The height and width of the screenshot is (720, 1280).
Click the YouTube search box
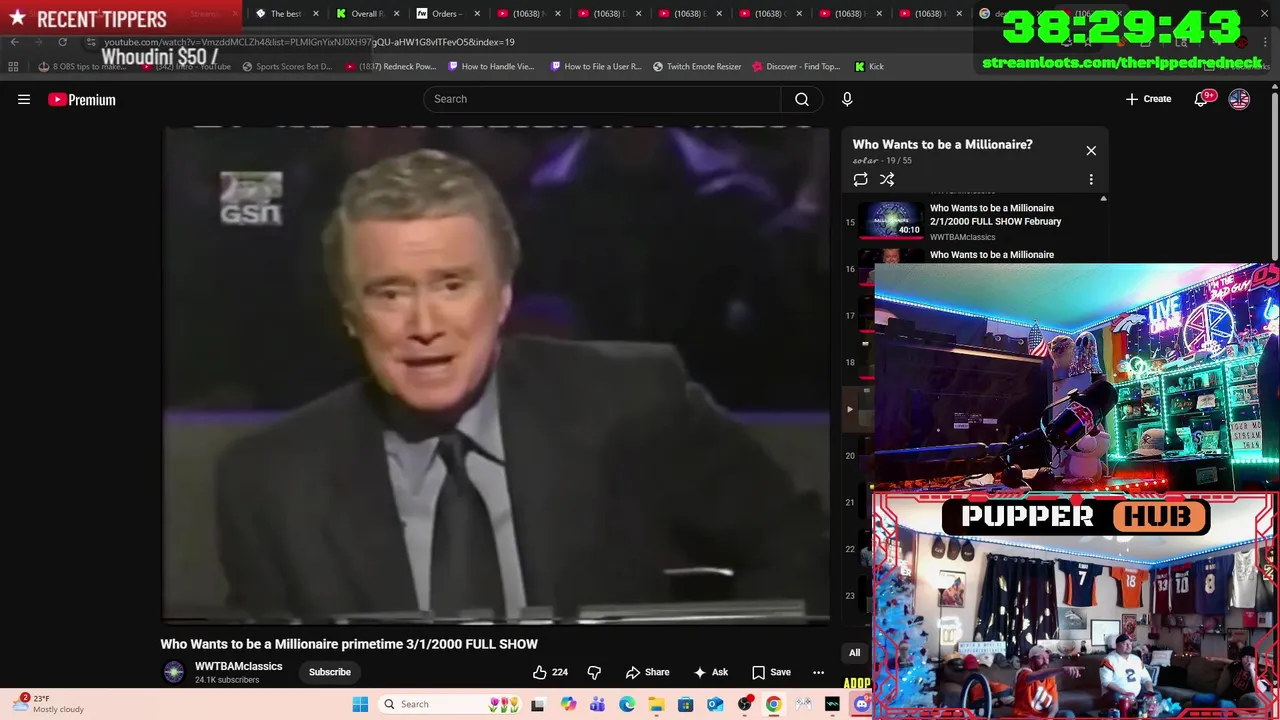(x=602, y=99)
